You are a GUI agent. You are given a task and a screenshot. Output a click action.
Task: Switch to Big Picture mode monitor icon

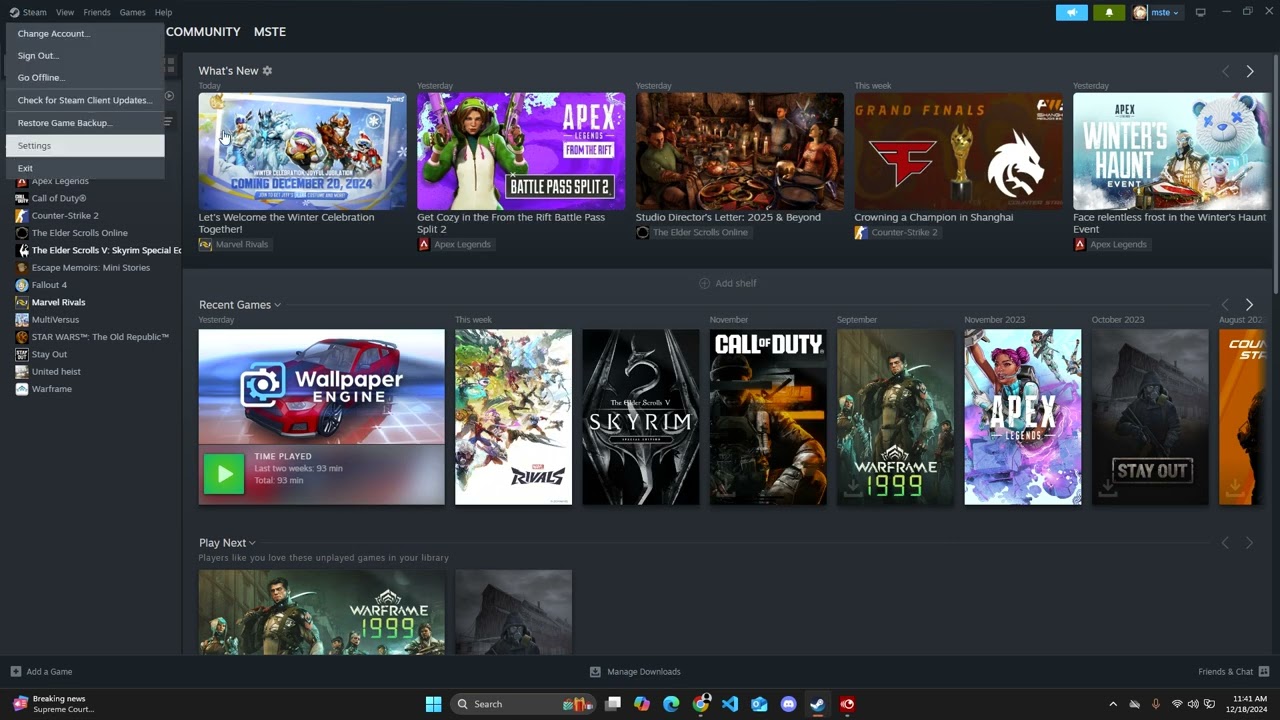click(1201, 12)
